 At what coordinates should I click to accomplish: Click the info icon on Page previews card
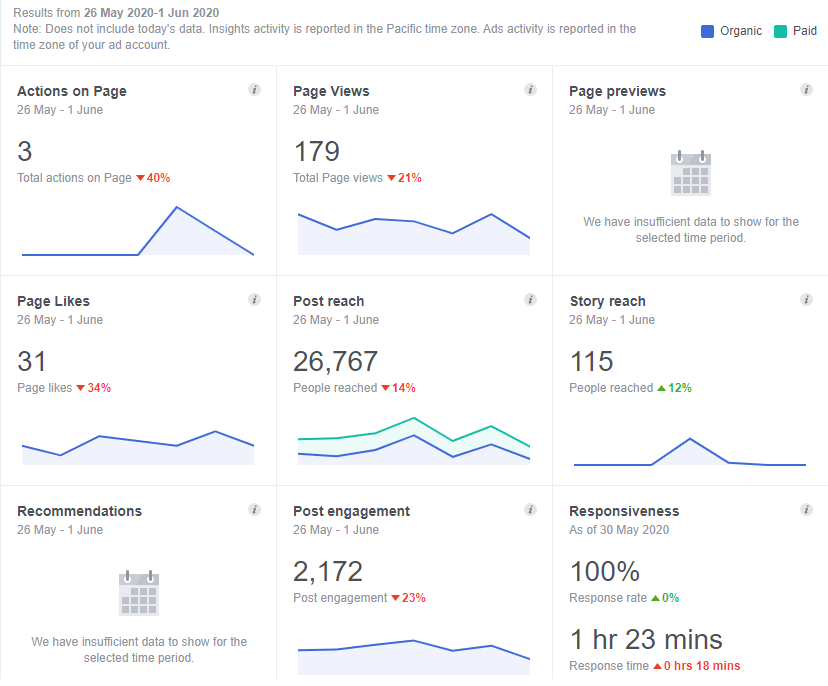click(x=806, y=89)
